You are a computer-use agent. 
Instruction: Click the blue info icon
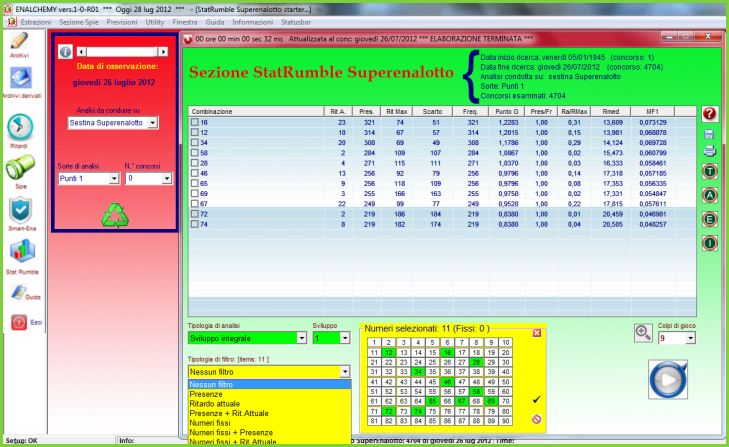point(65,52)
